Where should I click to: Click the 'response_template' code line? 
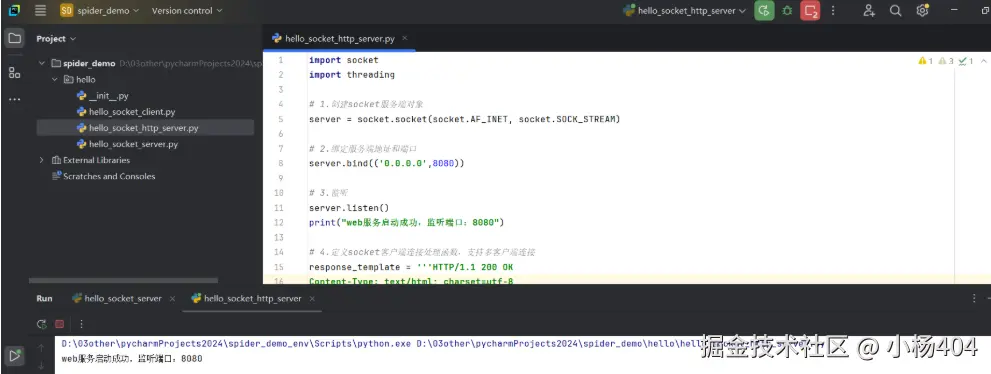pos(411,267)
